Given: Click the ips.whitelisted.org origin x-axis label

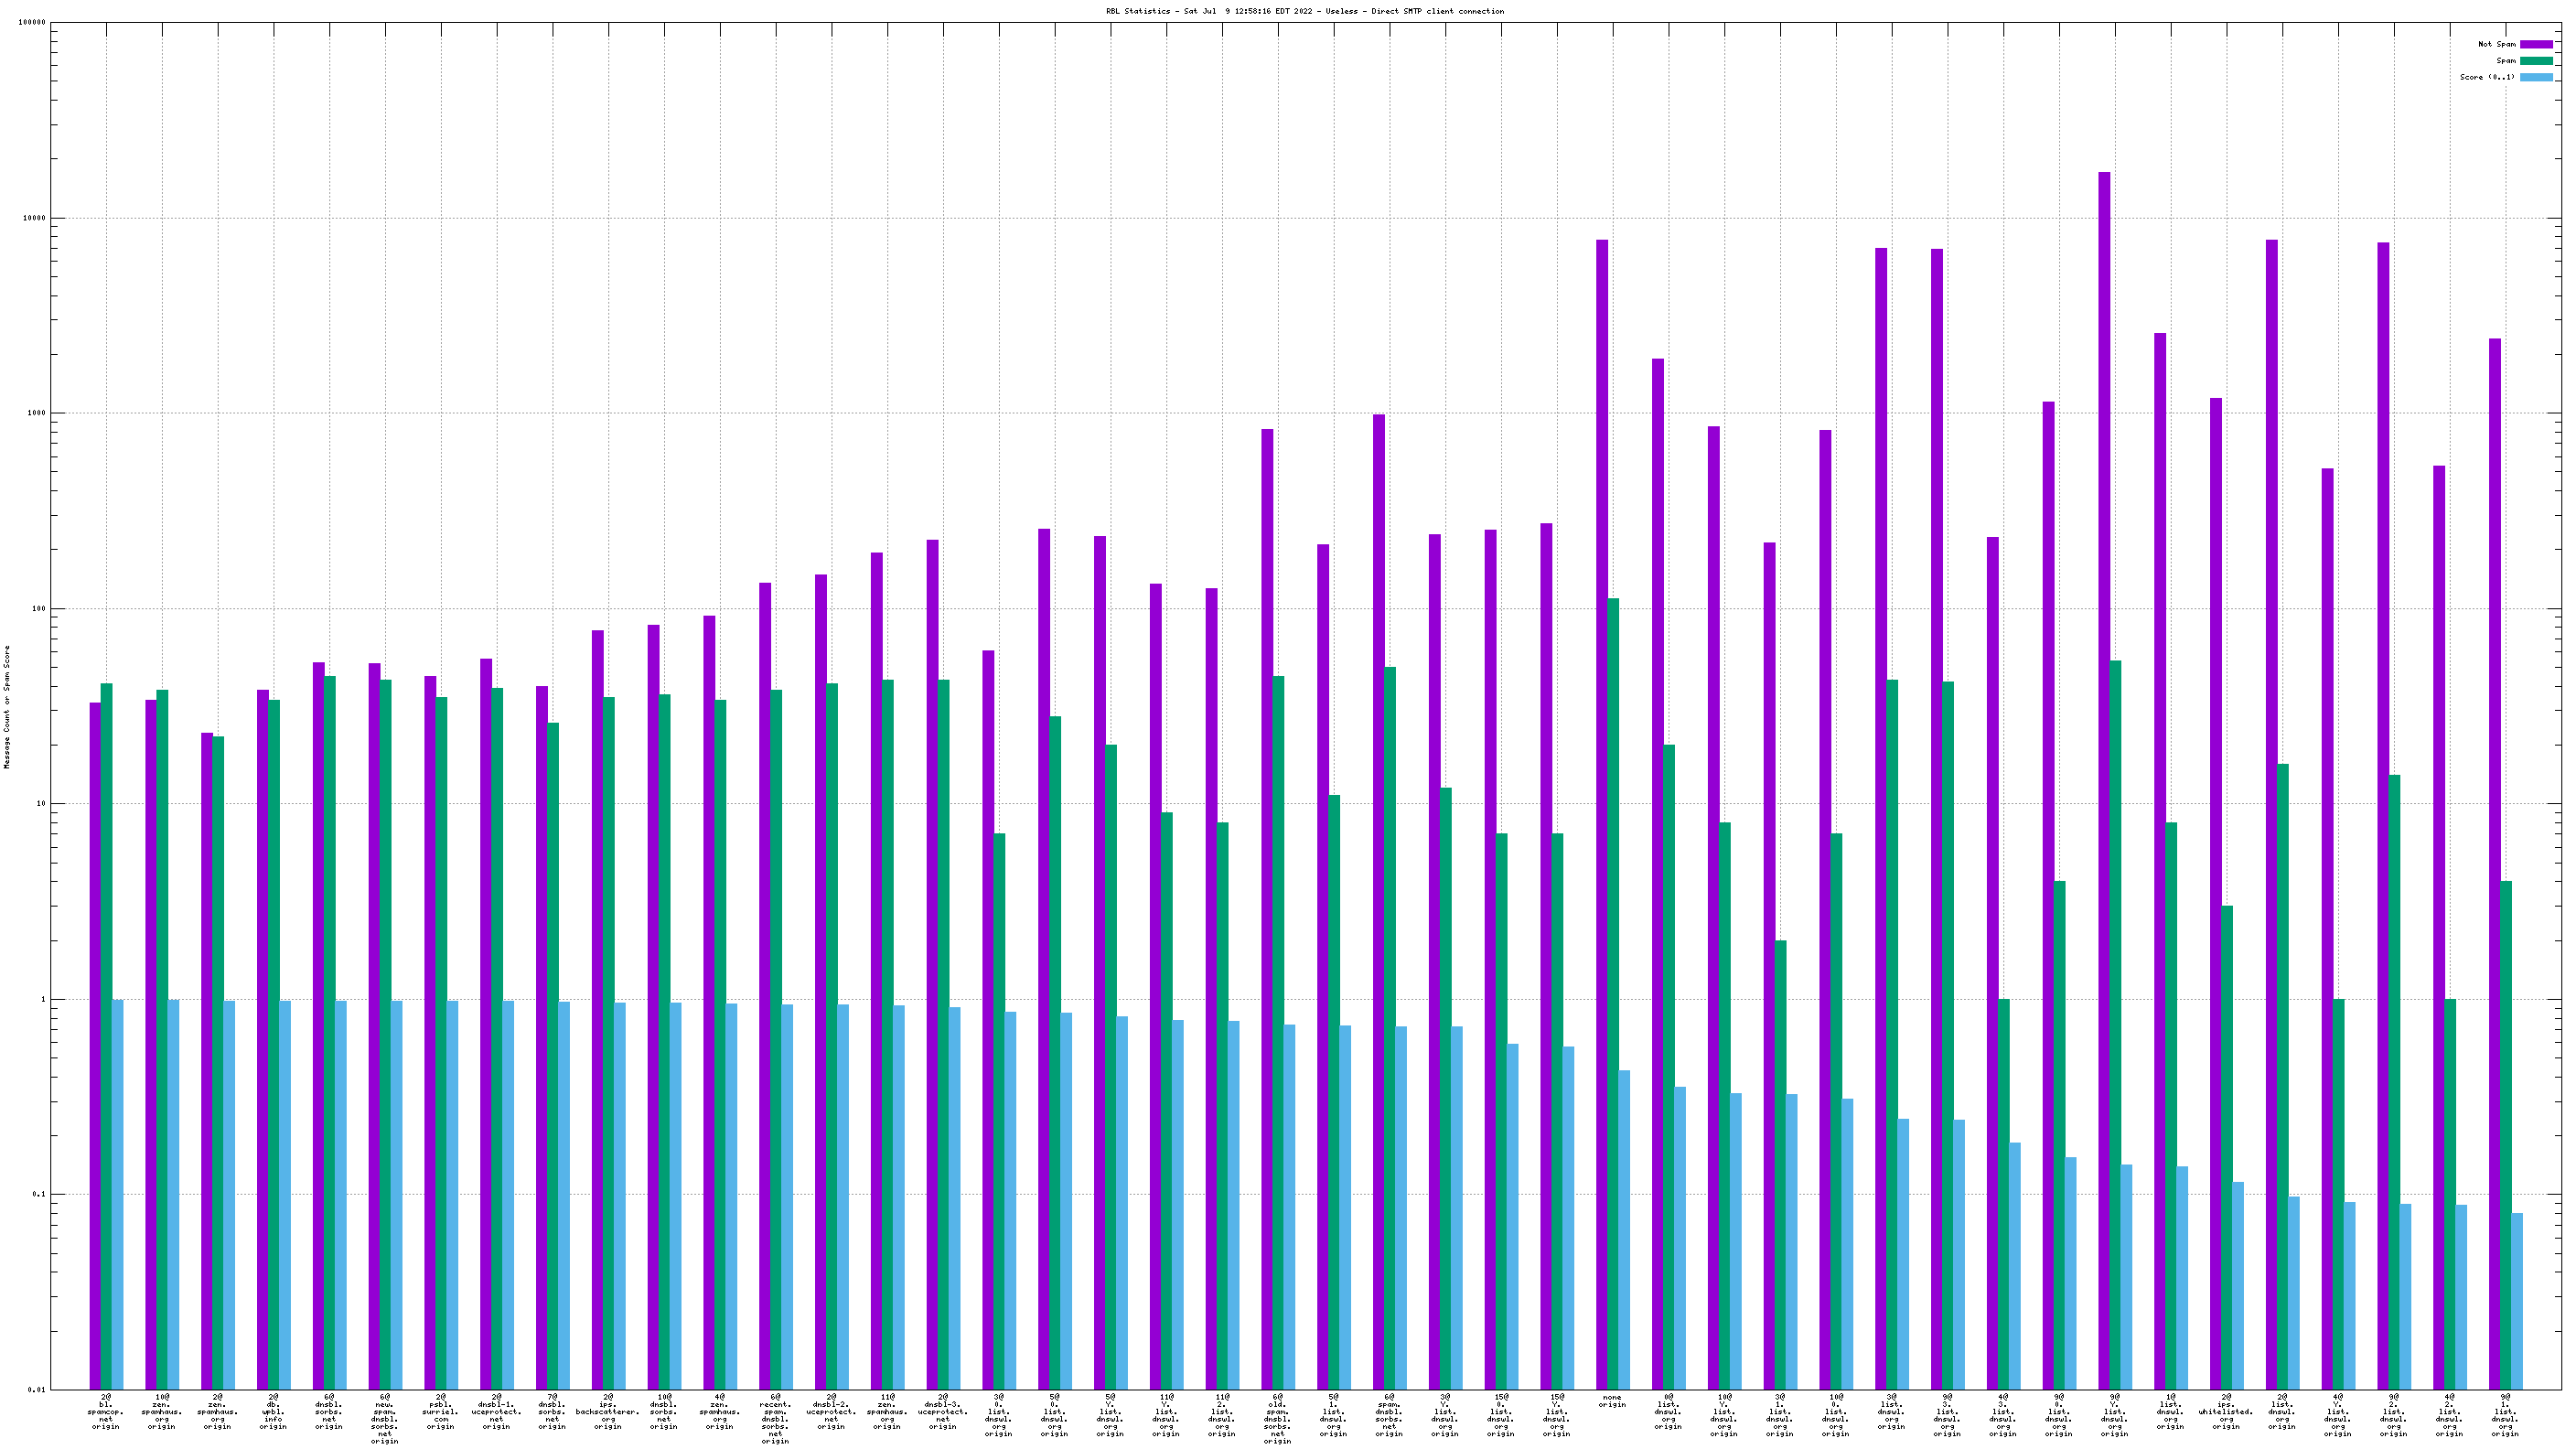Looking at the screenshot, I should coord(2226,1411).
